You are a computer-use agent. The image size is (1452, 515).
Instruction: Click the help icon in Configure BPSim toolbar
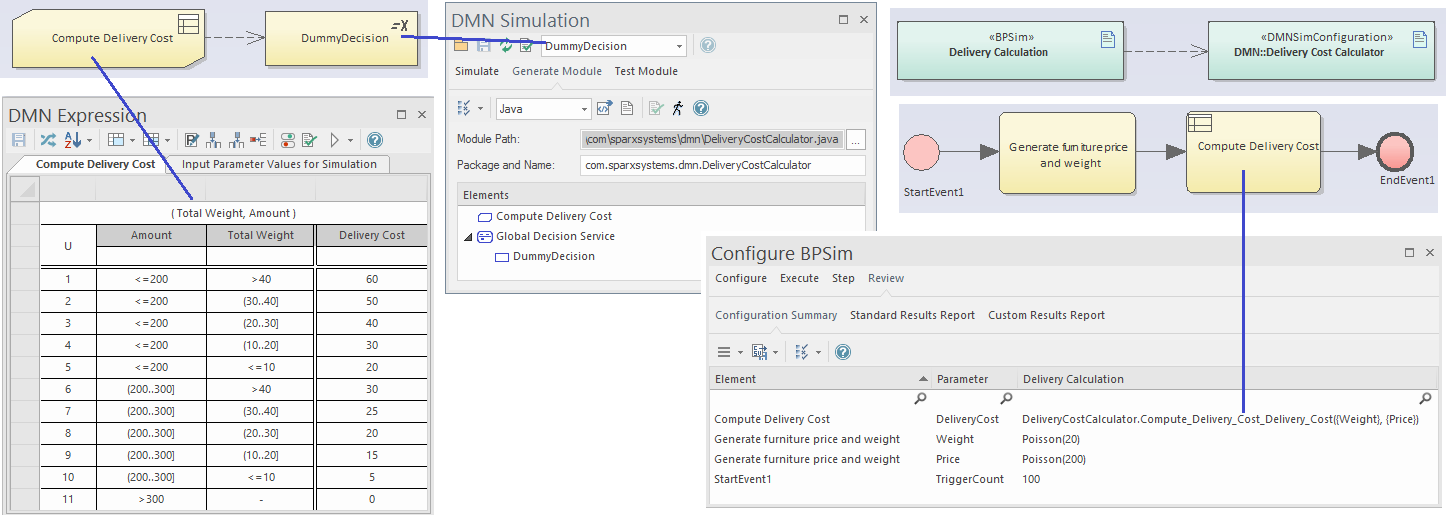click(x=843, y=352)
